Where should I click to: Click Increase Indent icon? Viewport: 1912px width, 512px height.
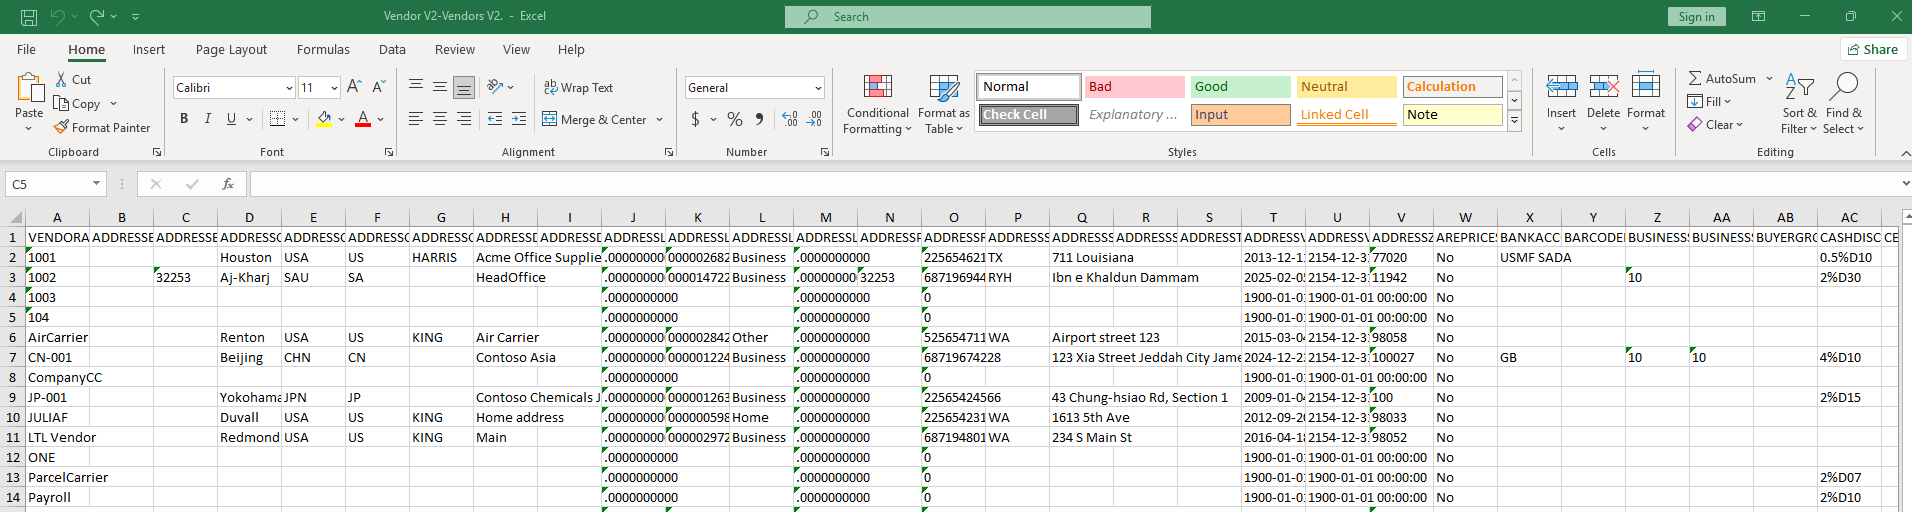point(519,119)
